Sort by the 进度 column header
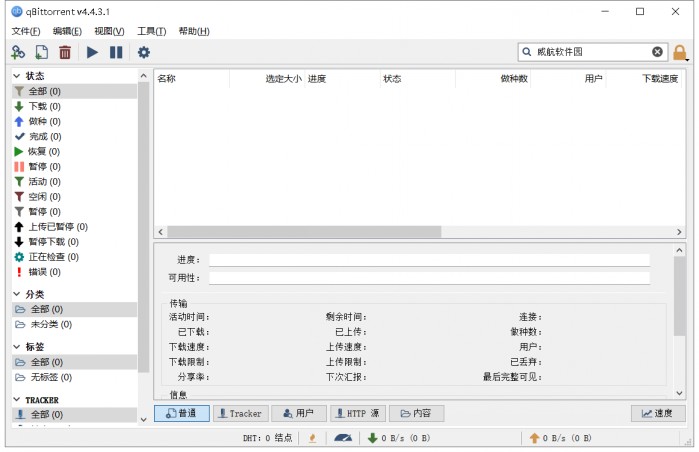 (342, 79)
